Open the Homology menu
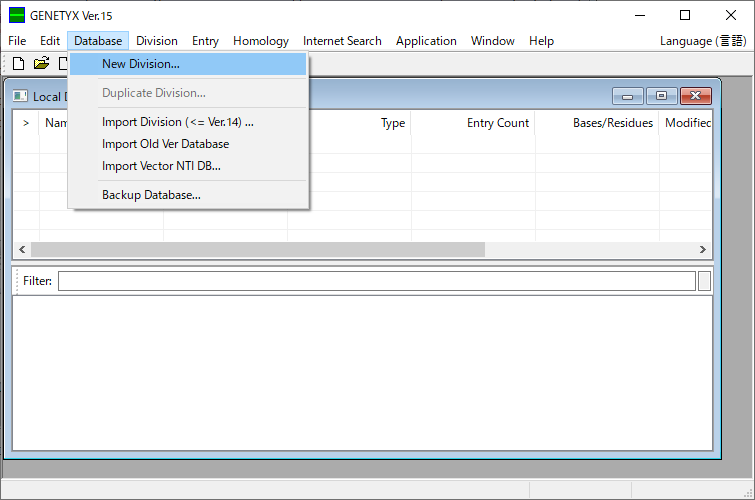 tap(261, 41)
